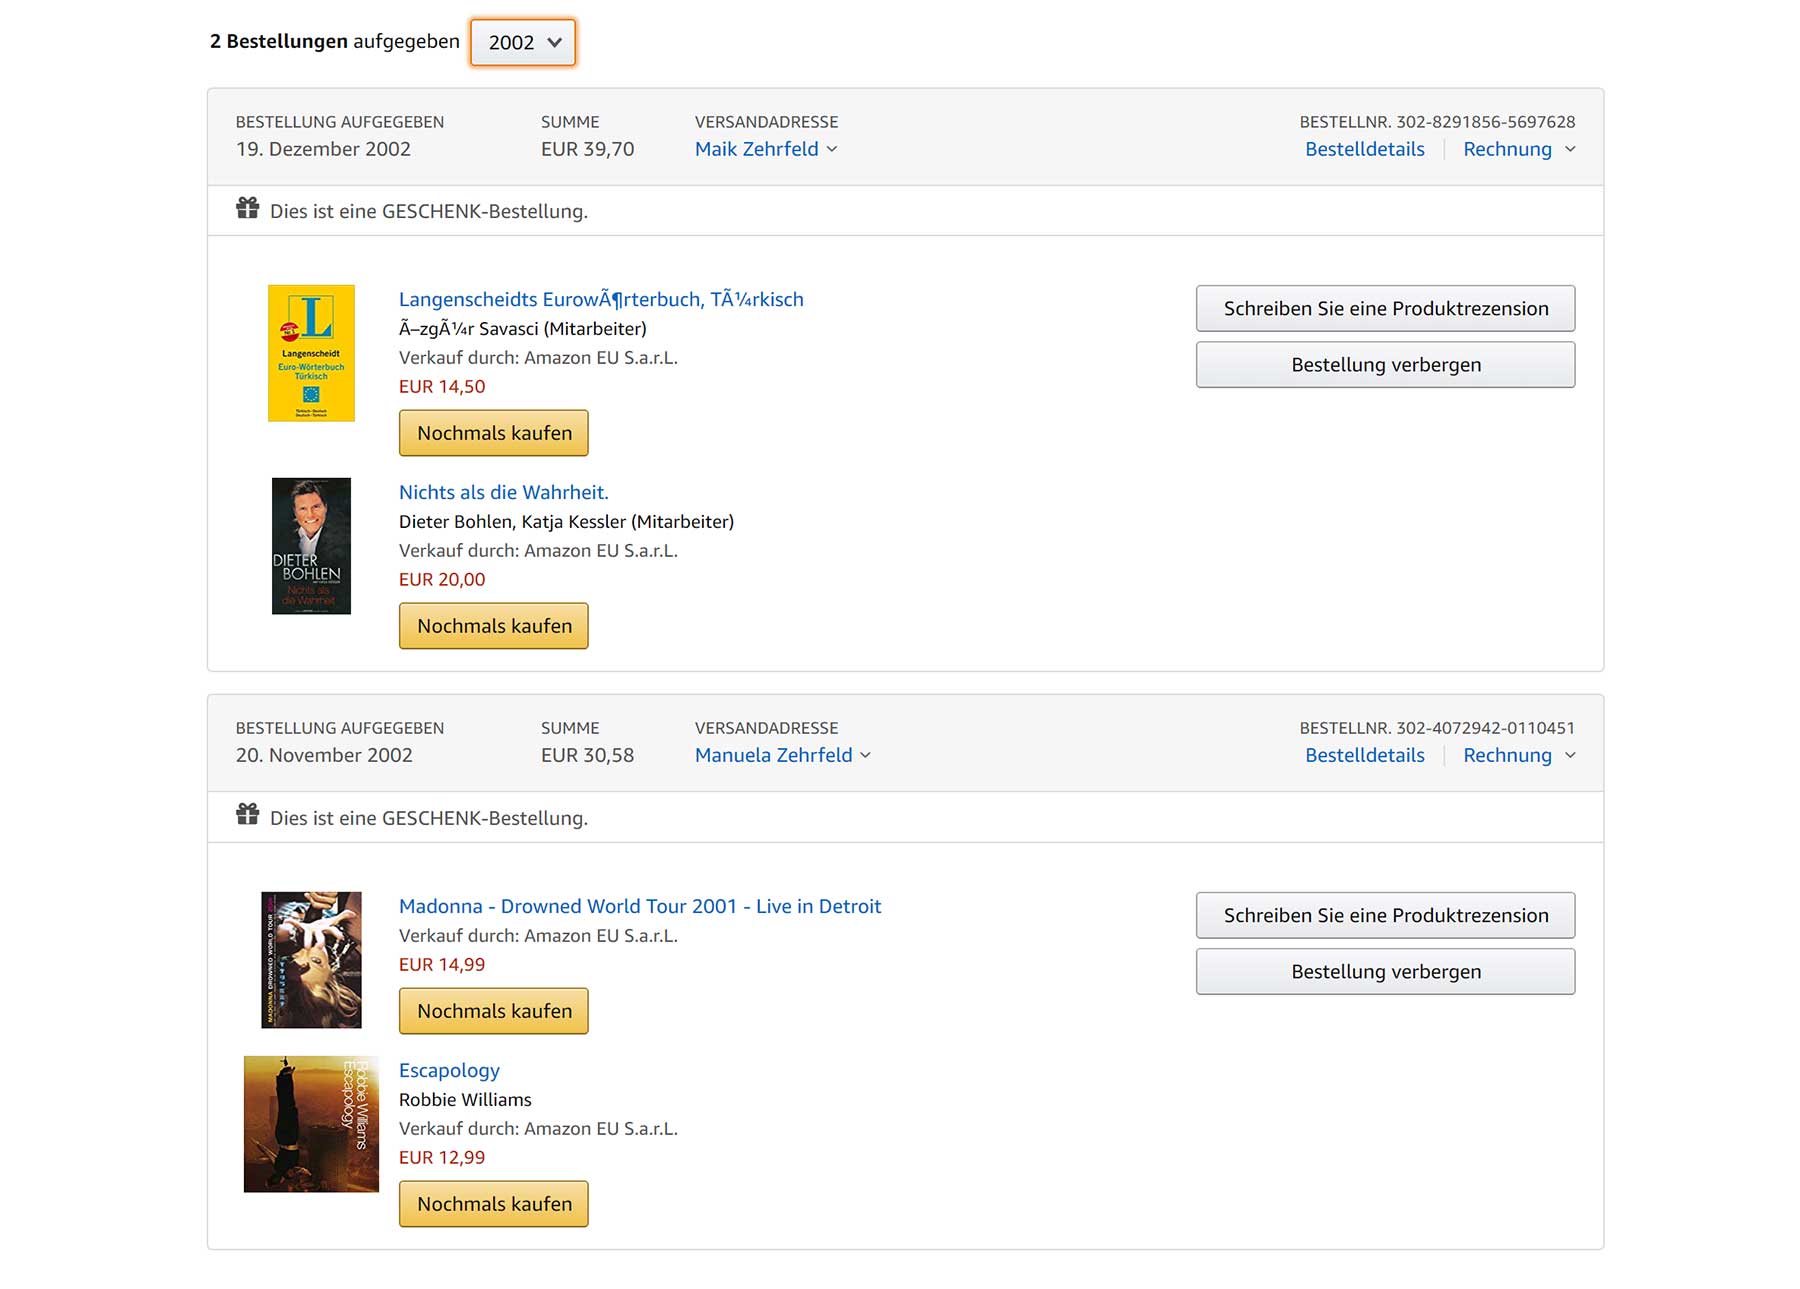Click gift icon on November order
The width and height of the screenshot is (1800, 1289).
248,816
